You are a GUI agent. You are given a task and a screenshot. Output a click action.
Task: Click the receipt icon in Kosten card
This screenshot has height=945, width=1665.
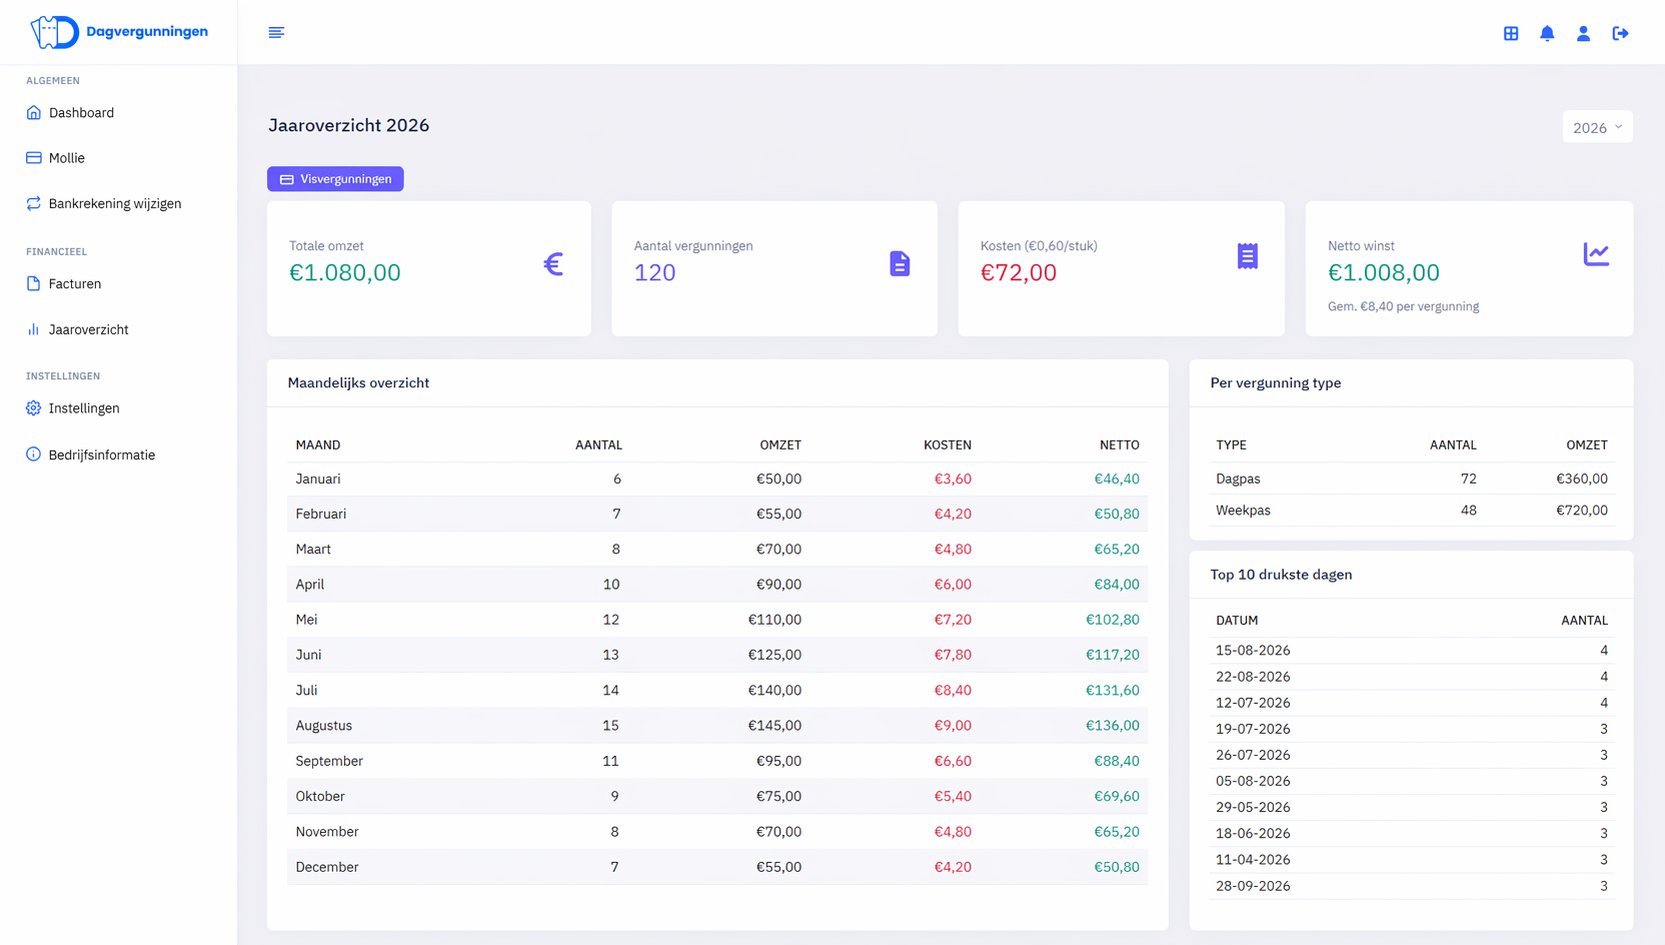[1247, 256]
